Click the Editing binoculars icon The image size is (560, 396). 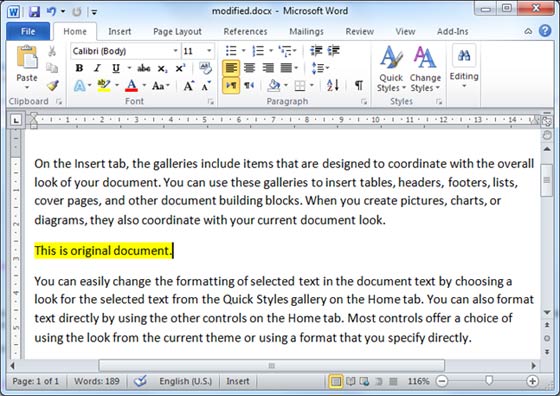(x=464, y=55)
